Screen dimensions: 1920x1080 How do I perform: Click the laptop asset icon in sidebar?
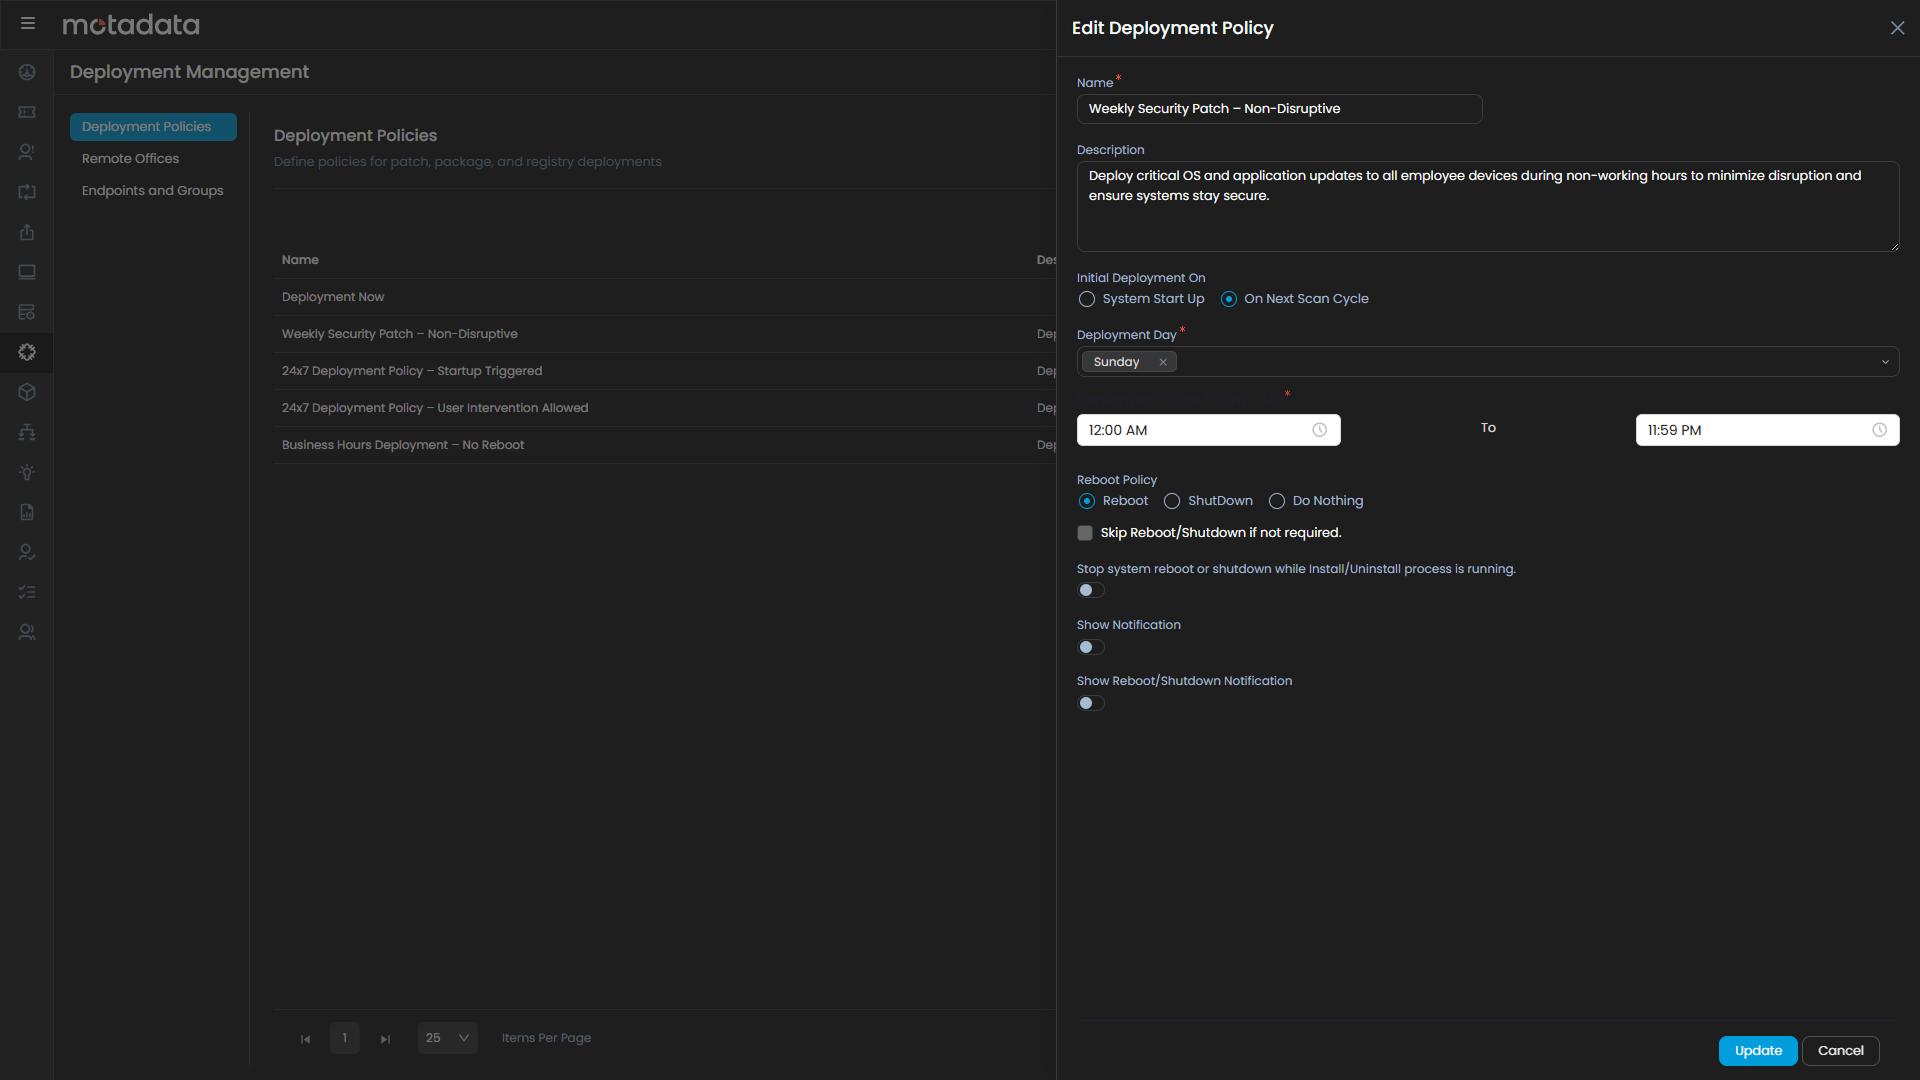(x=27, y=272)
